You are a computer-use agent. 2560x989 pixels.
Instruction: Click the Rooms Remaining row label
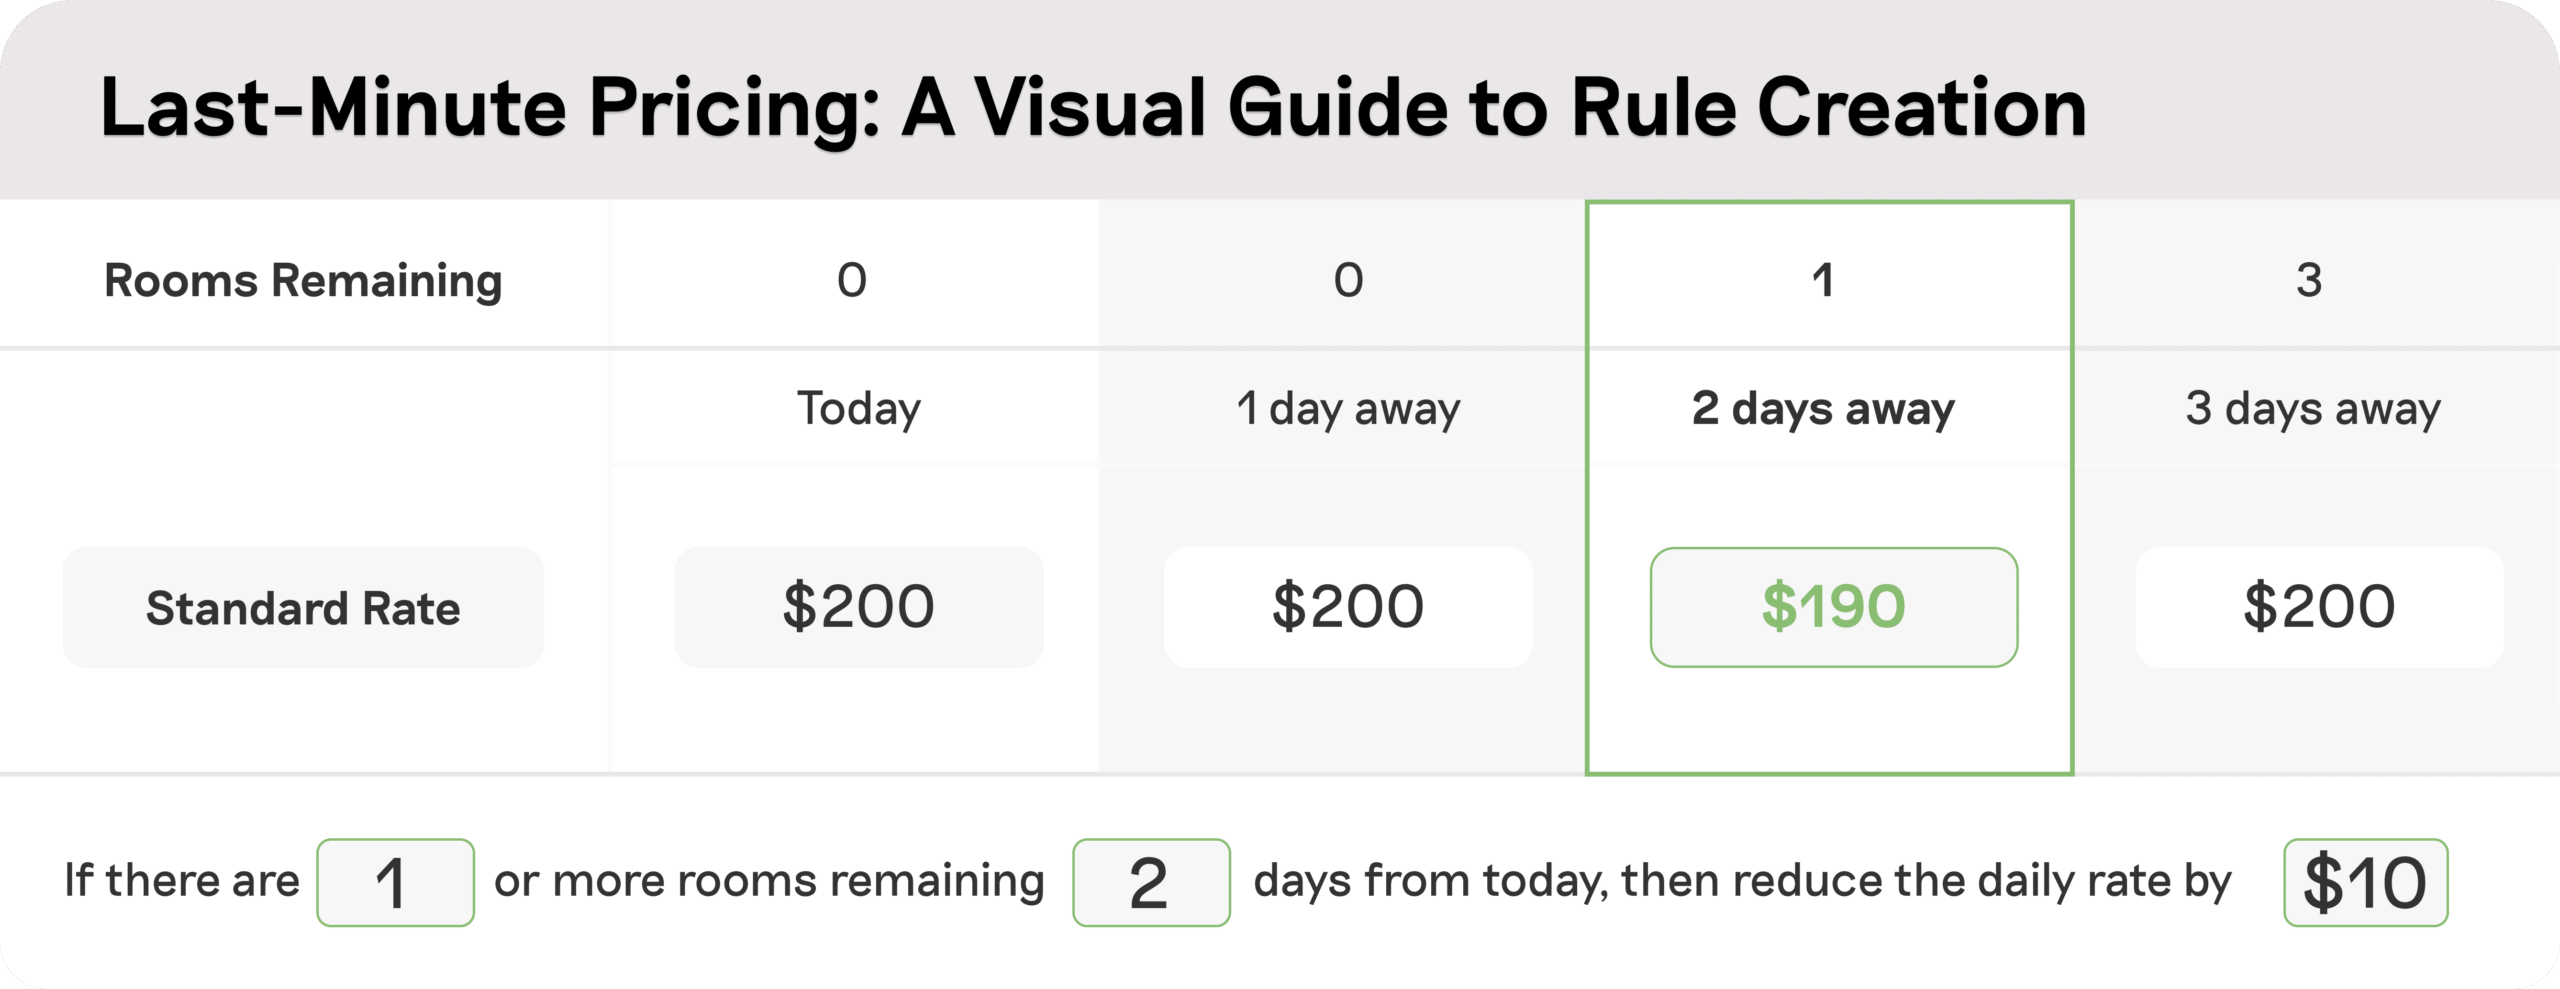click(303, 280)
